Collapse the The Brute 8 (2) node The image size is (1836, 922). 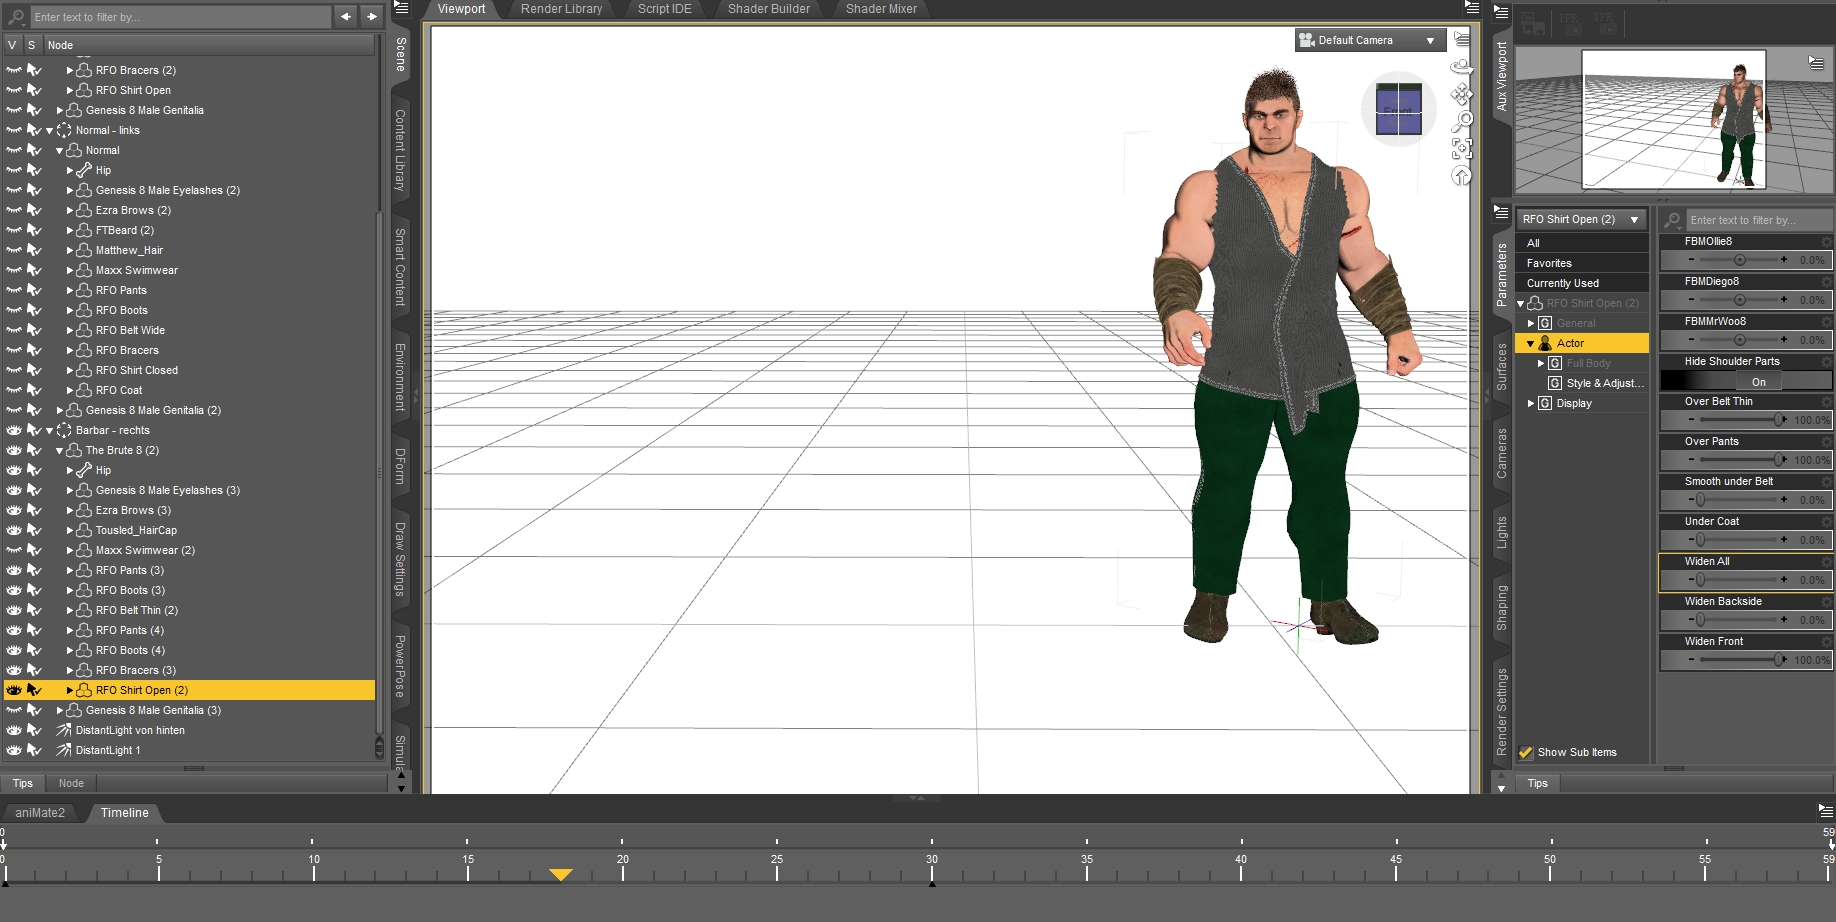tap(59, 451)
